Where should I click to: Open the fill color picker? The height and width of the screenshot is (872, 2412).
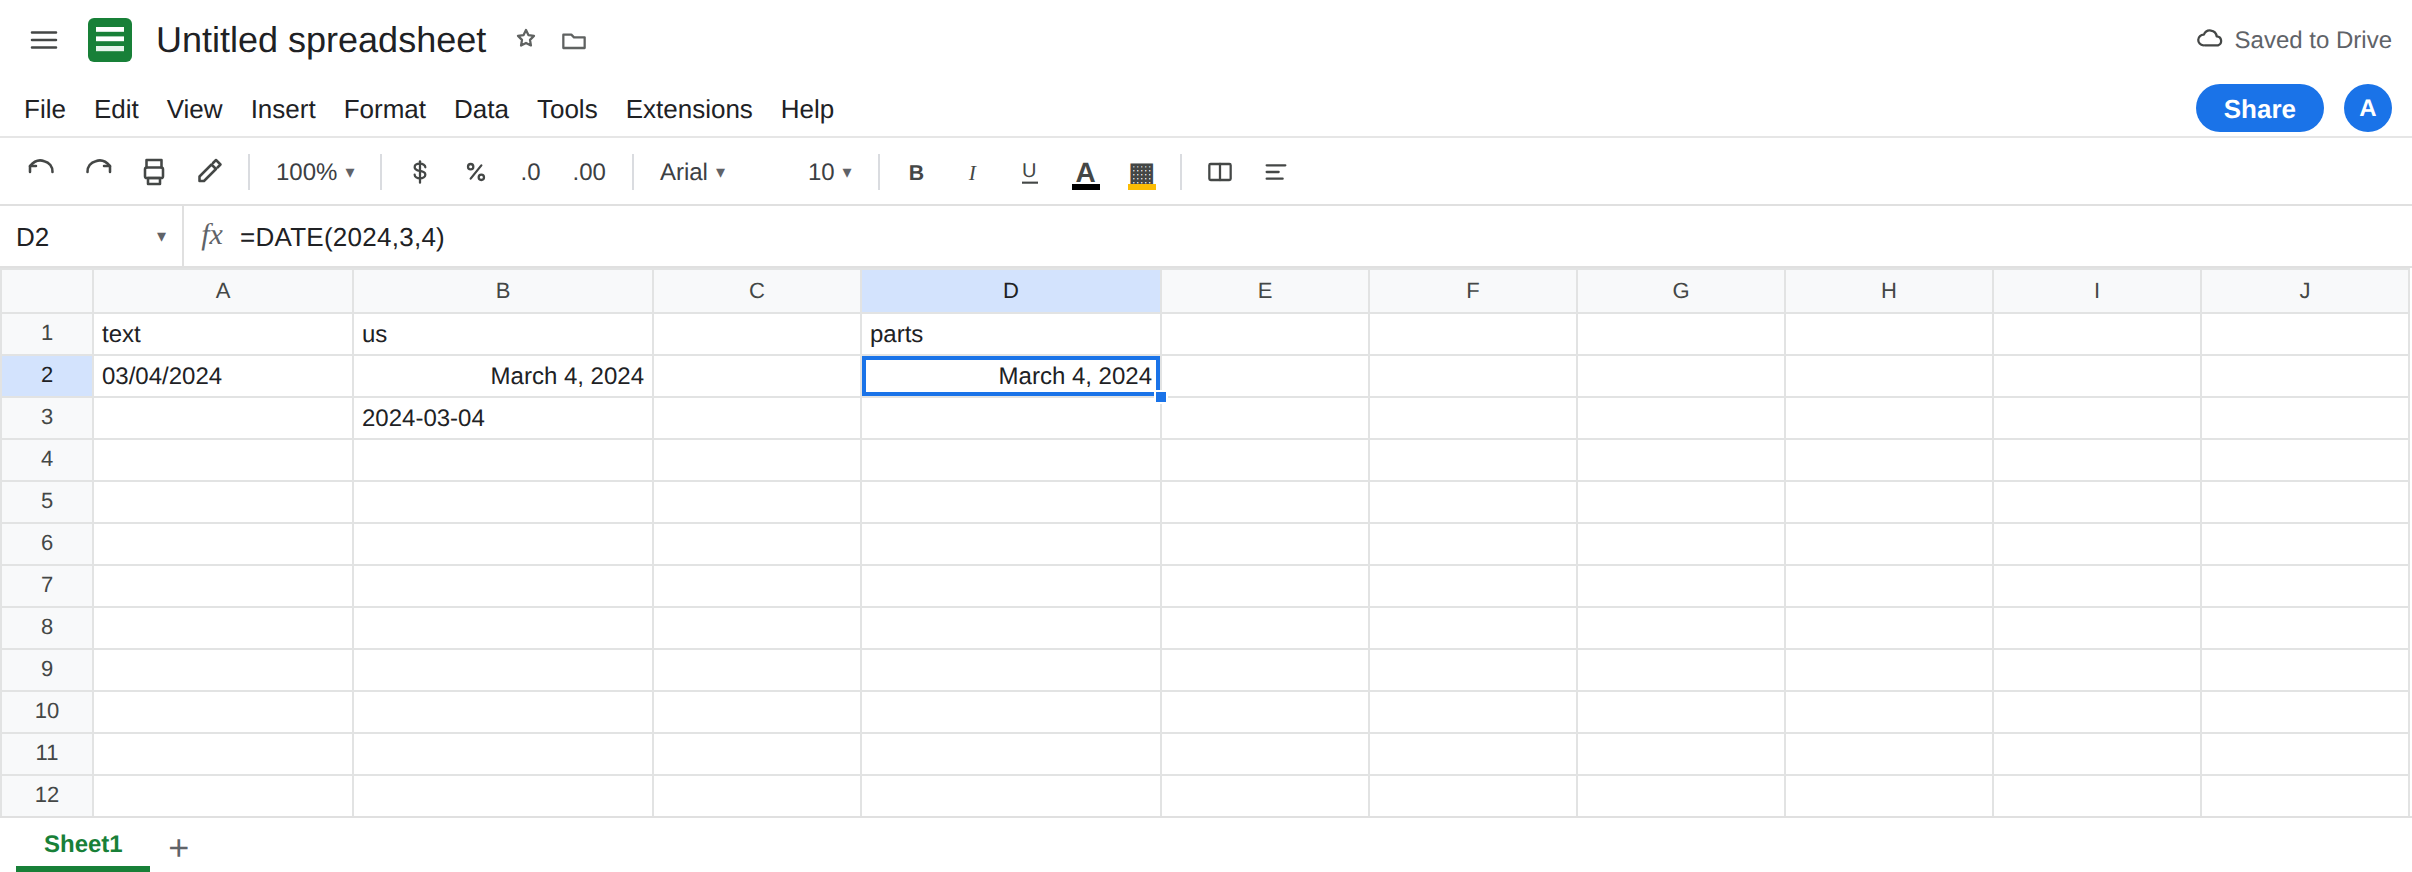point(1142,173)
